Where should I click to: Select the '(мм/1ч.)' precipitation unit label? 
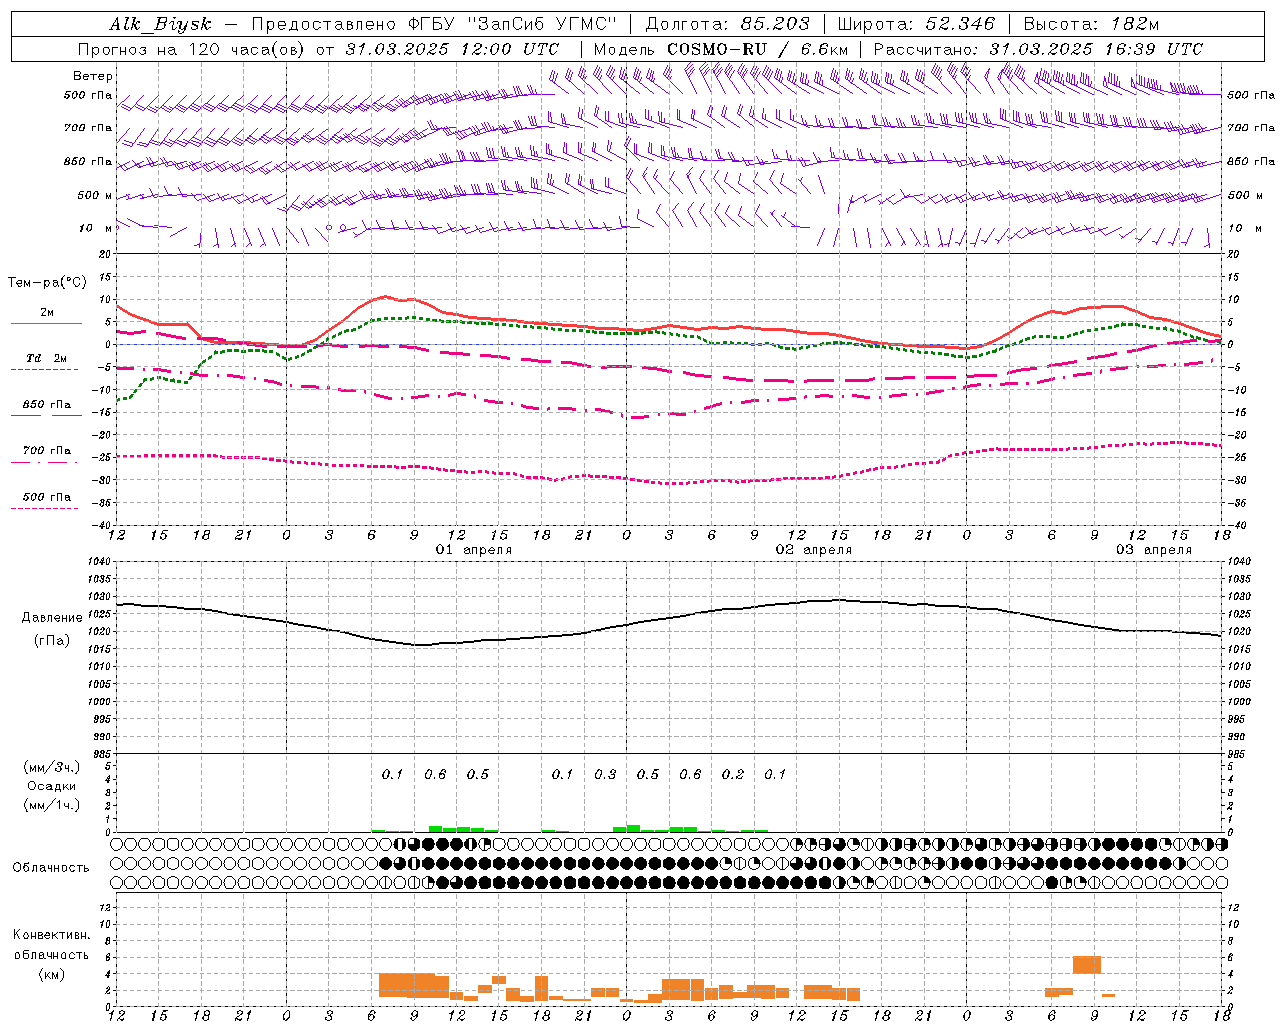point(52,805)
